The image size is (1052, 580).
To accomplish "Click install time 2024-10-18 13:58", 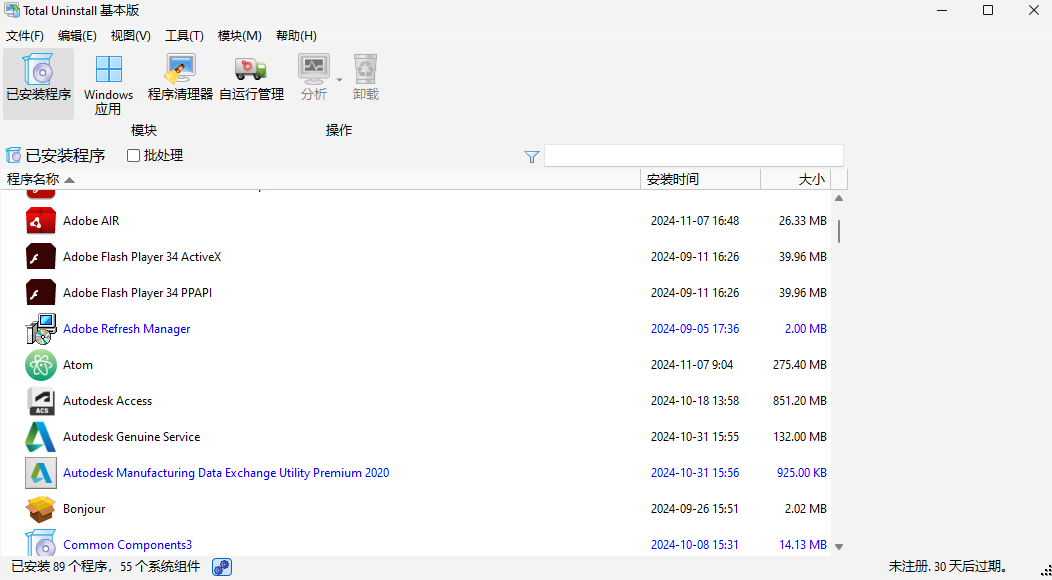I will (x=695, y=401).
